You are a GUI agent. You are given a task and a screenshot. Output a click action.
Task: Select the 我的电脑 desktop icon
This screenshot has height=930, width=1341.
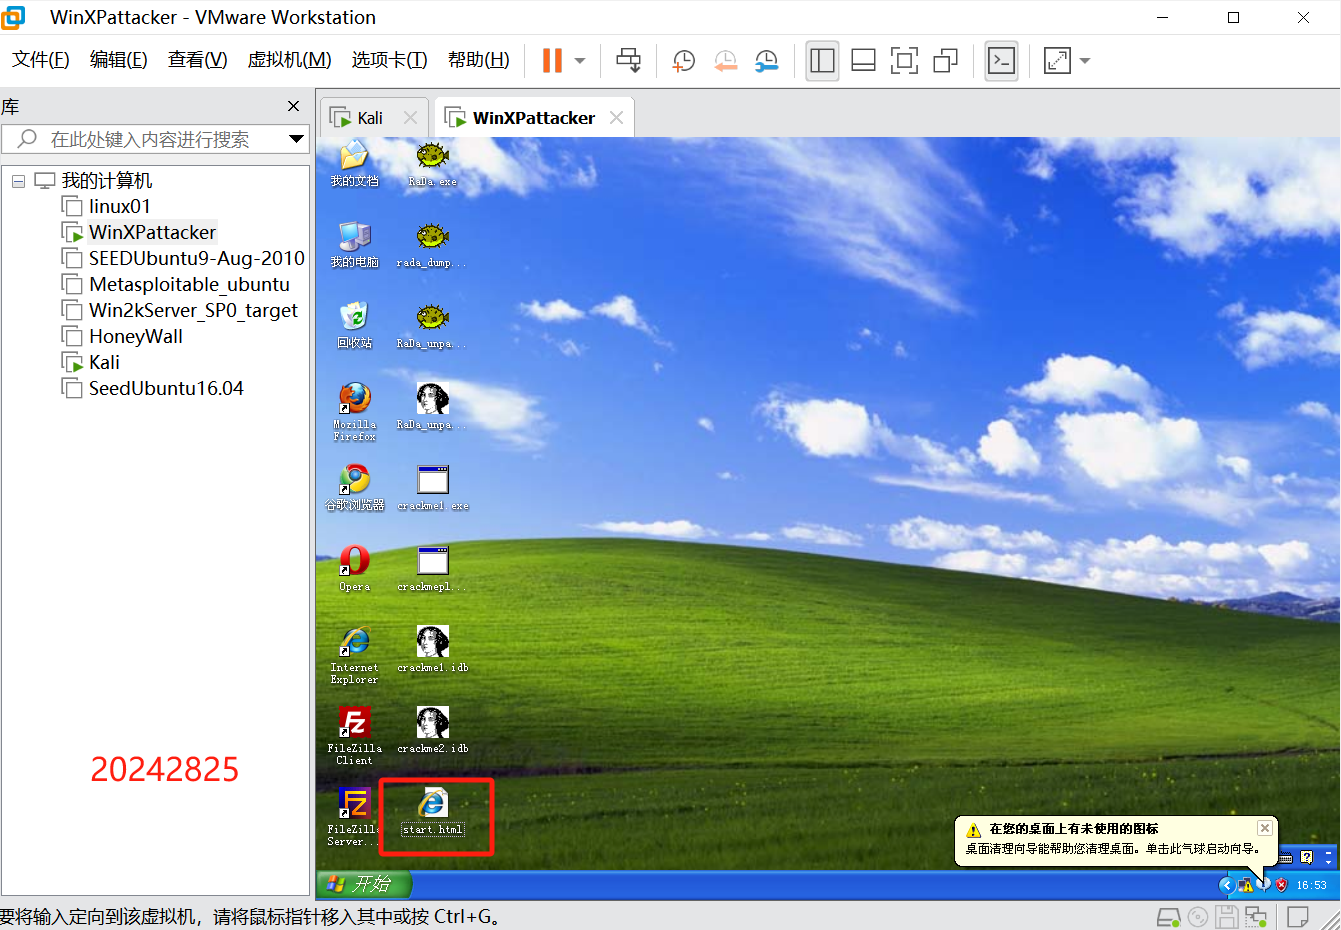(x=355, y=245)
